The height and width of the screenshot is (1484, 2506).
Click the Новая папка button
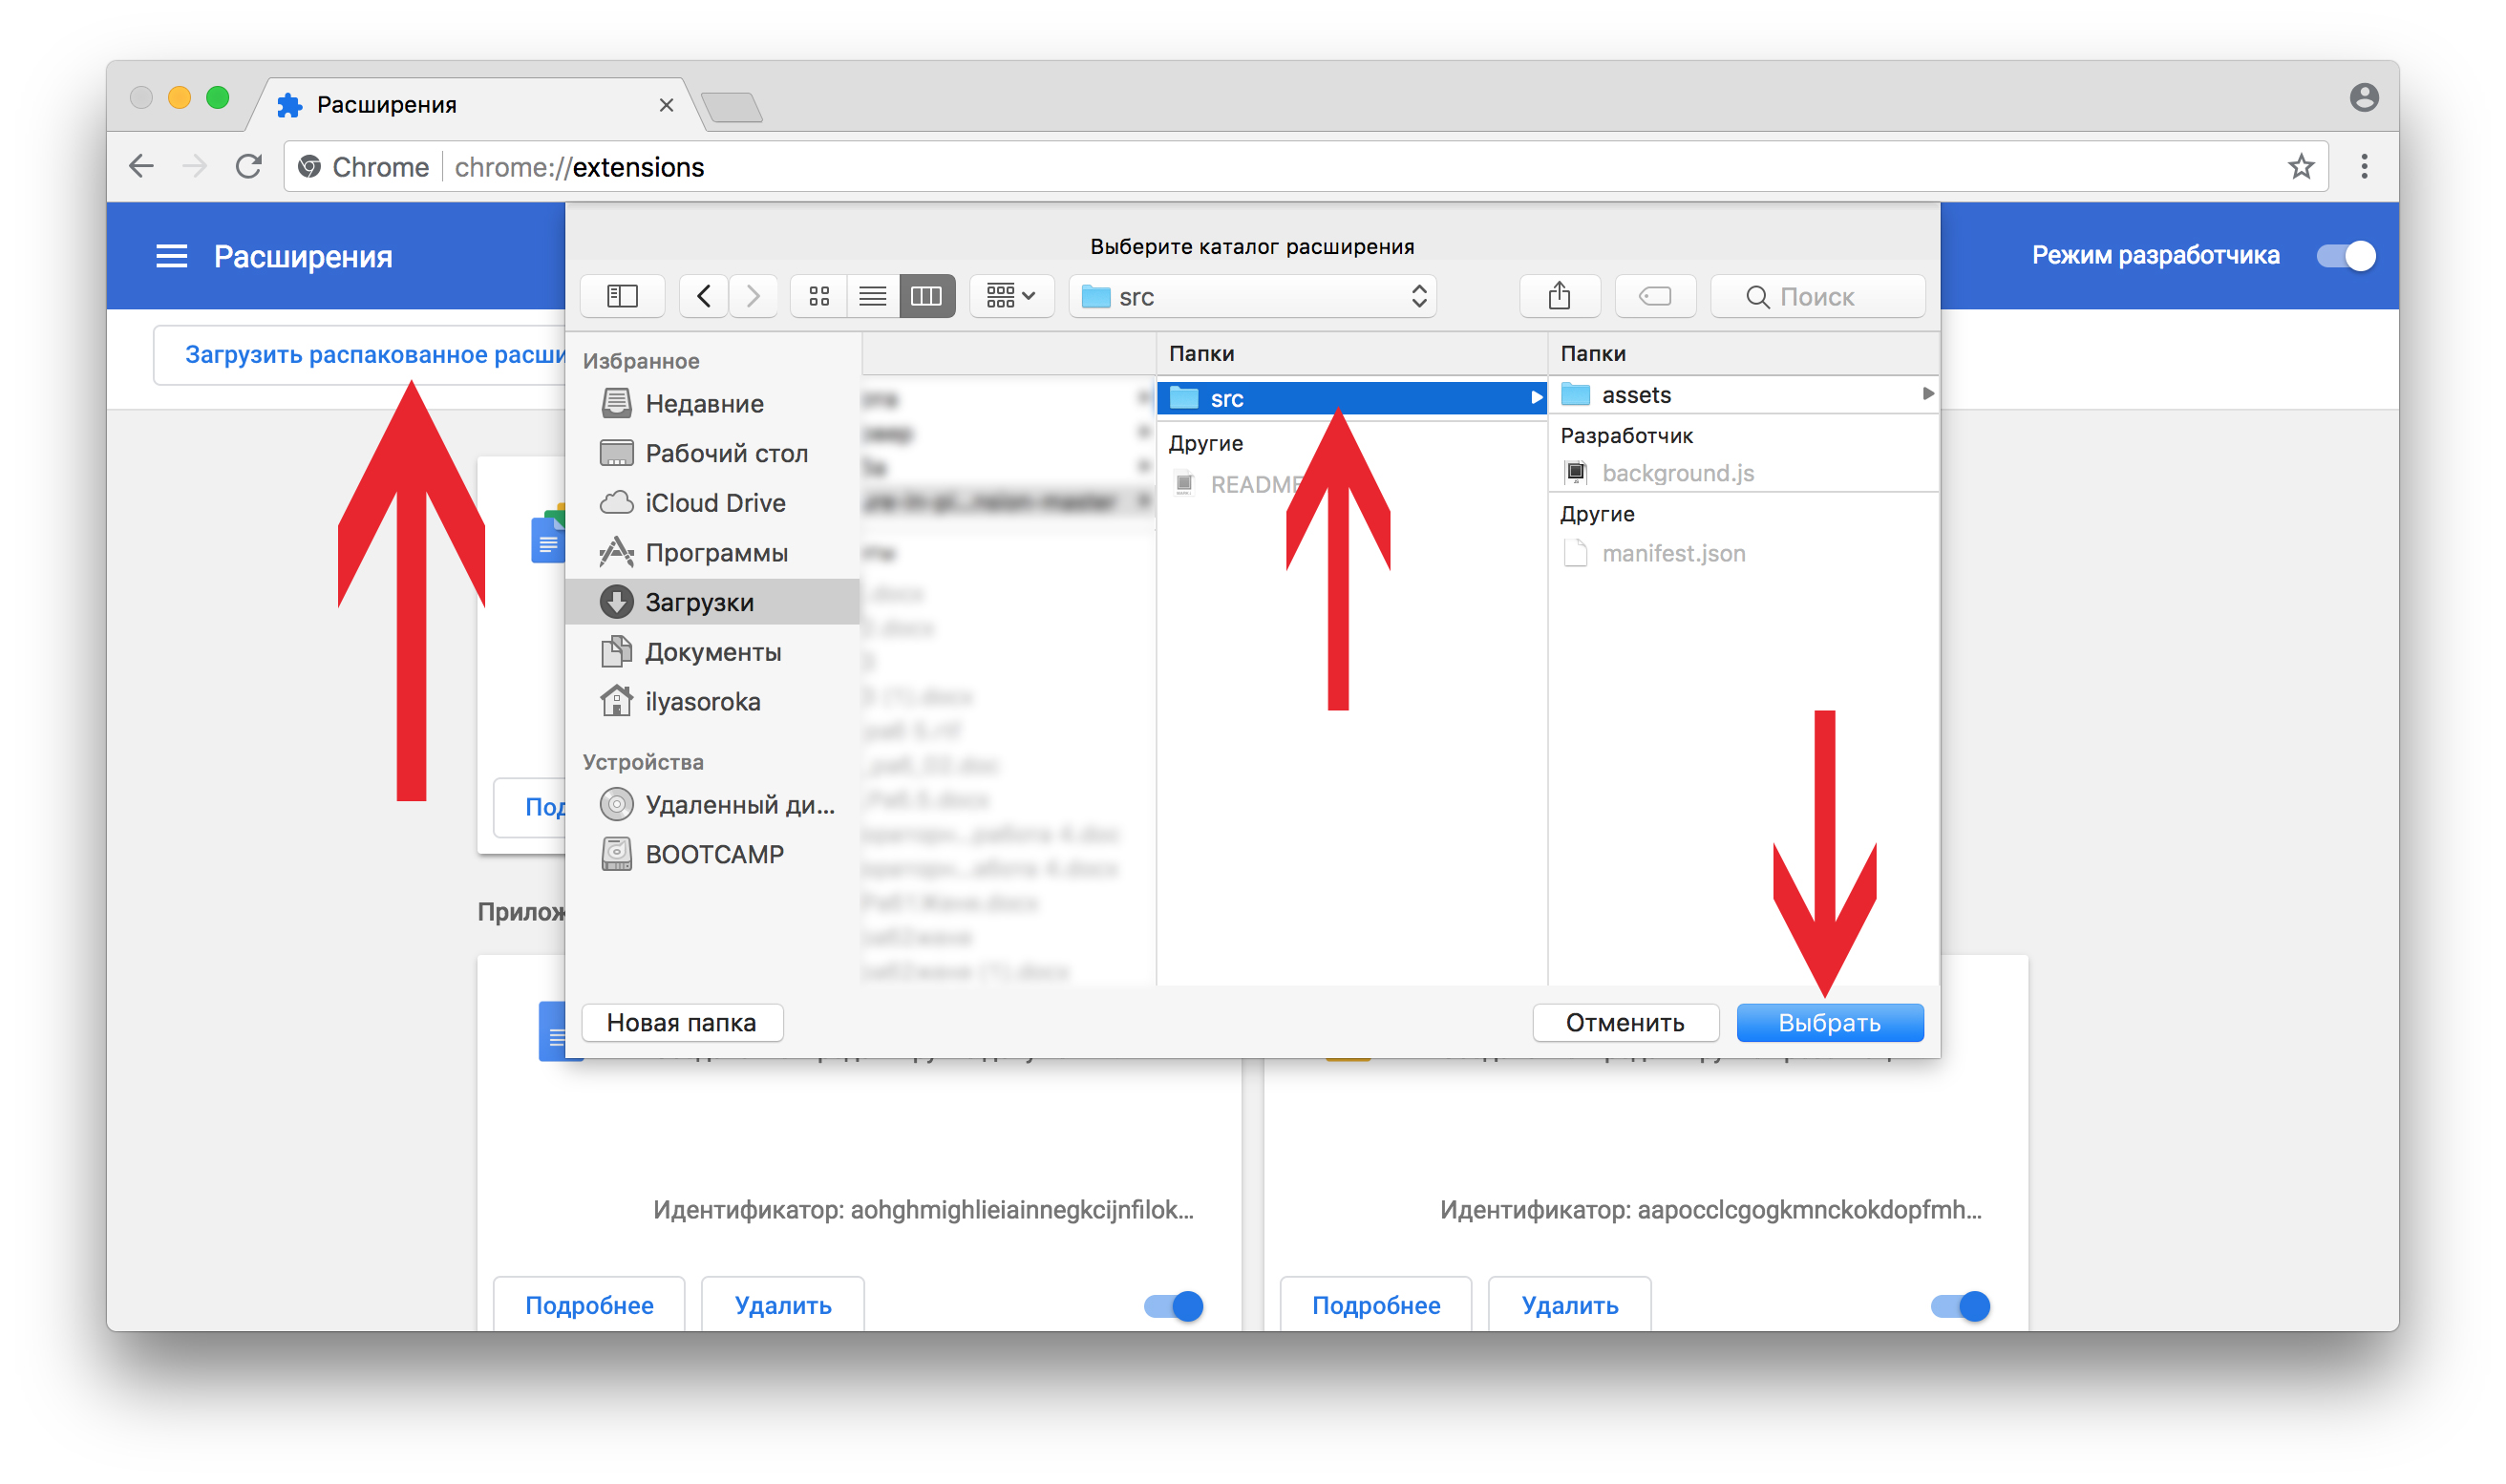click(x=681, y=1022)
